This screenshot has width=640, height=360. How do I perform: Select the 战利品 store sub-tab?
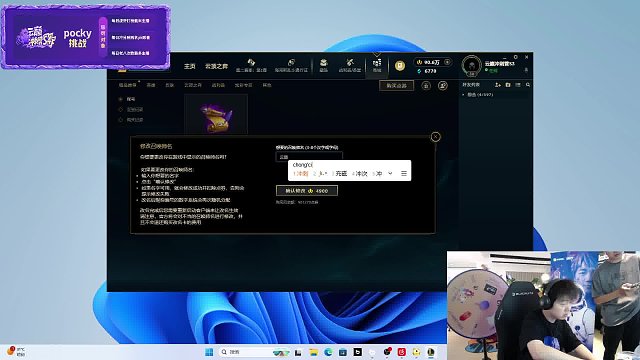pos(218,85)
